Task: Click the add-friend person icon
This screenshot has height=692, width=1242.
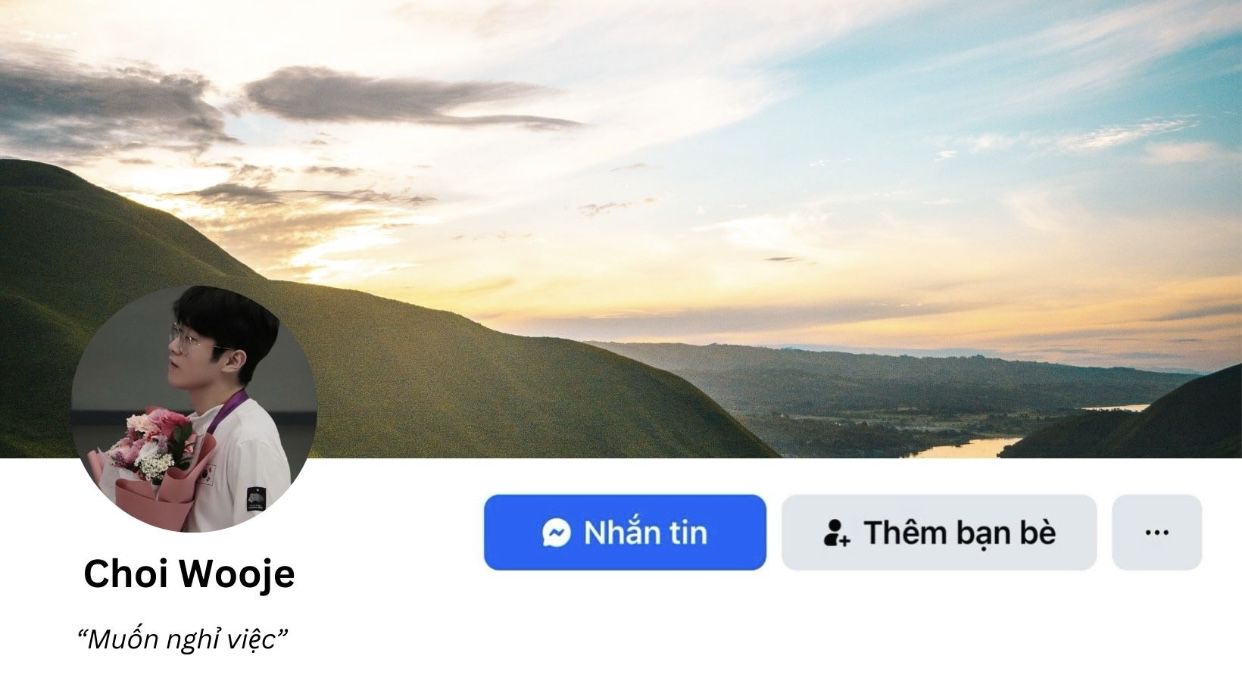Action: pos(836,533)
